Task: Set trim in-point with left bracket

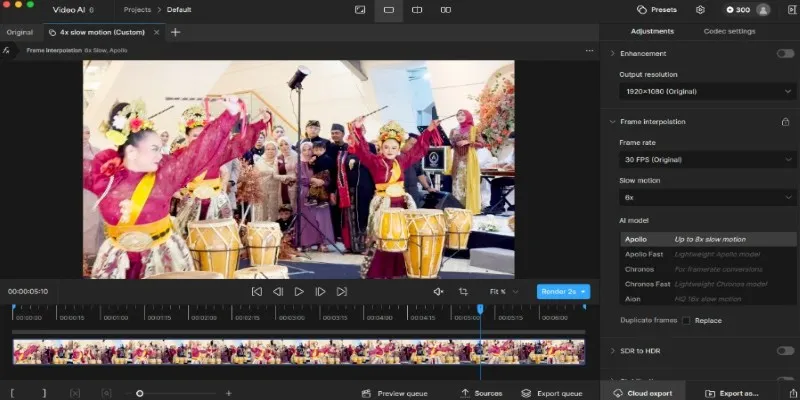Action: click(x=12, y=393)
